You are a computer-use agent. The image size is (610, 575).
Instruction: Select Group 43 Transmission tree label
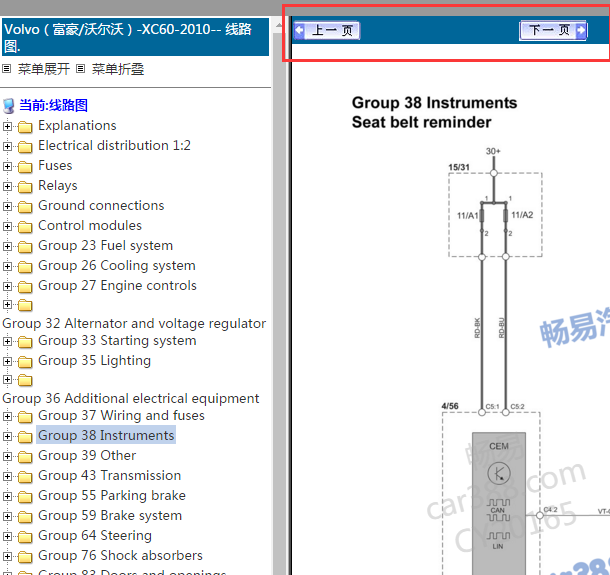click(x=109, y=475)
